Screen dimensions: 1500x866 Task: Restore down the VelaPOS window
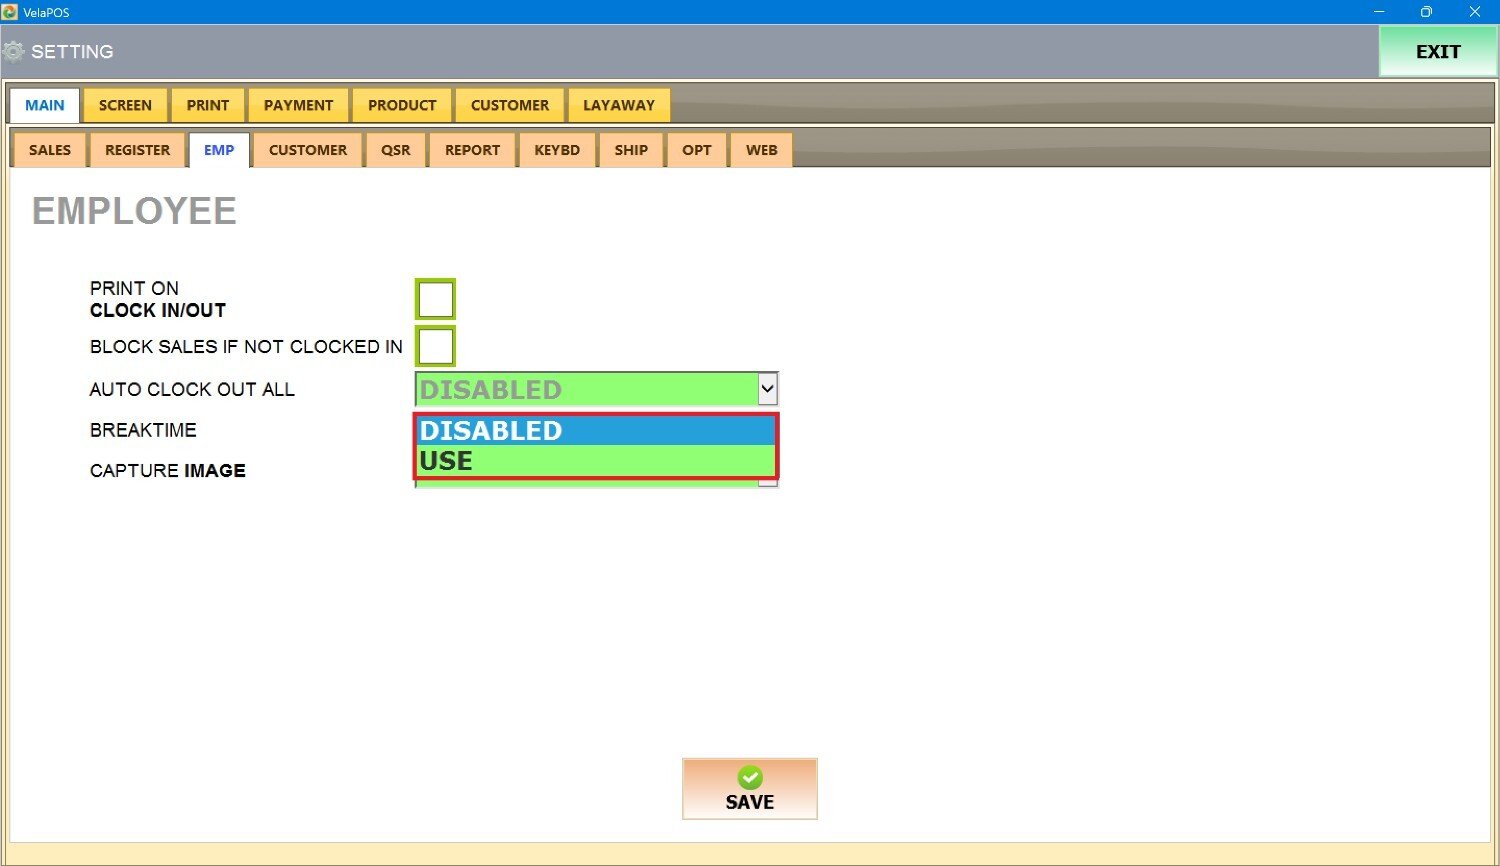click(x=1426, y=12)
